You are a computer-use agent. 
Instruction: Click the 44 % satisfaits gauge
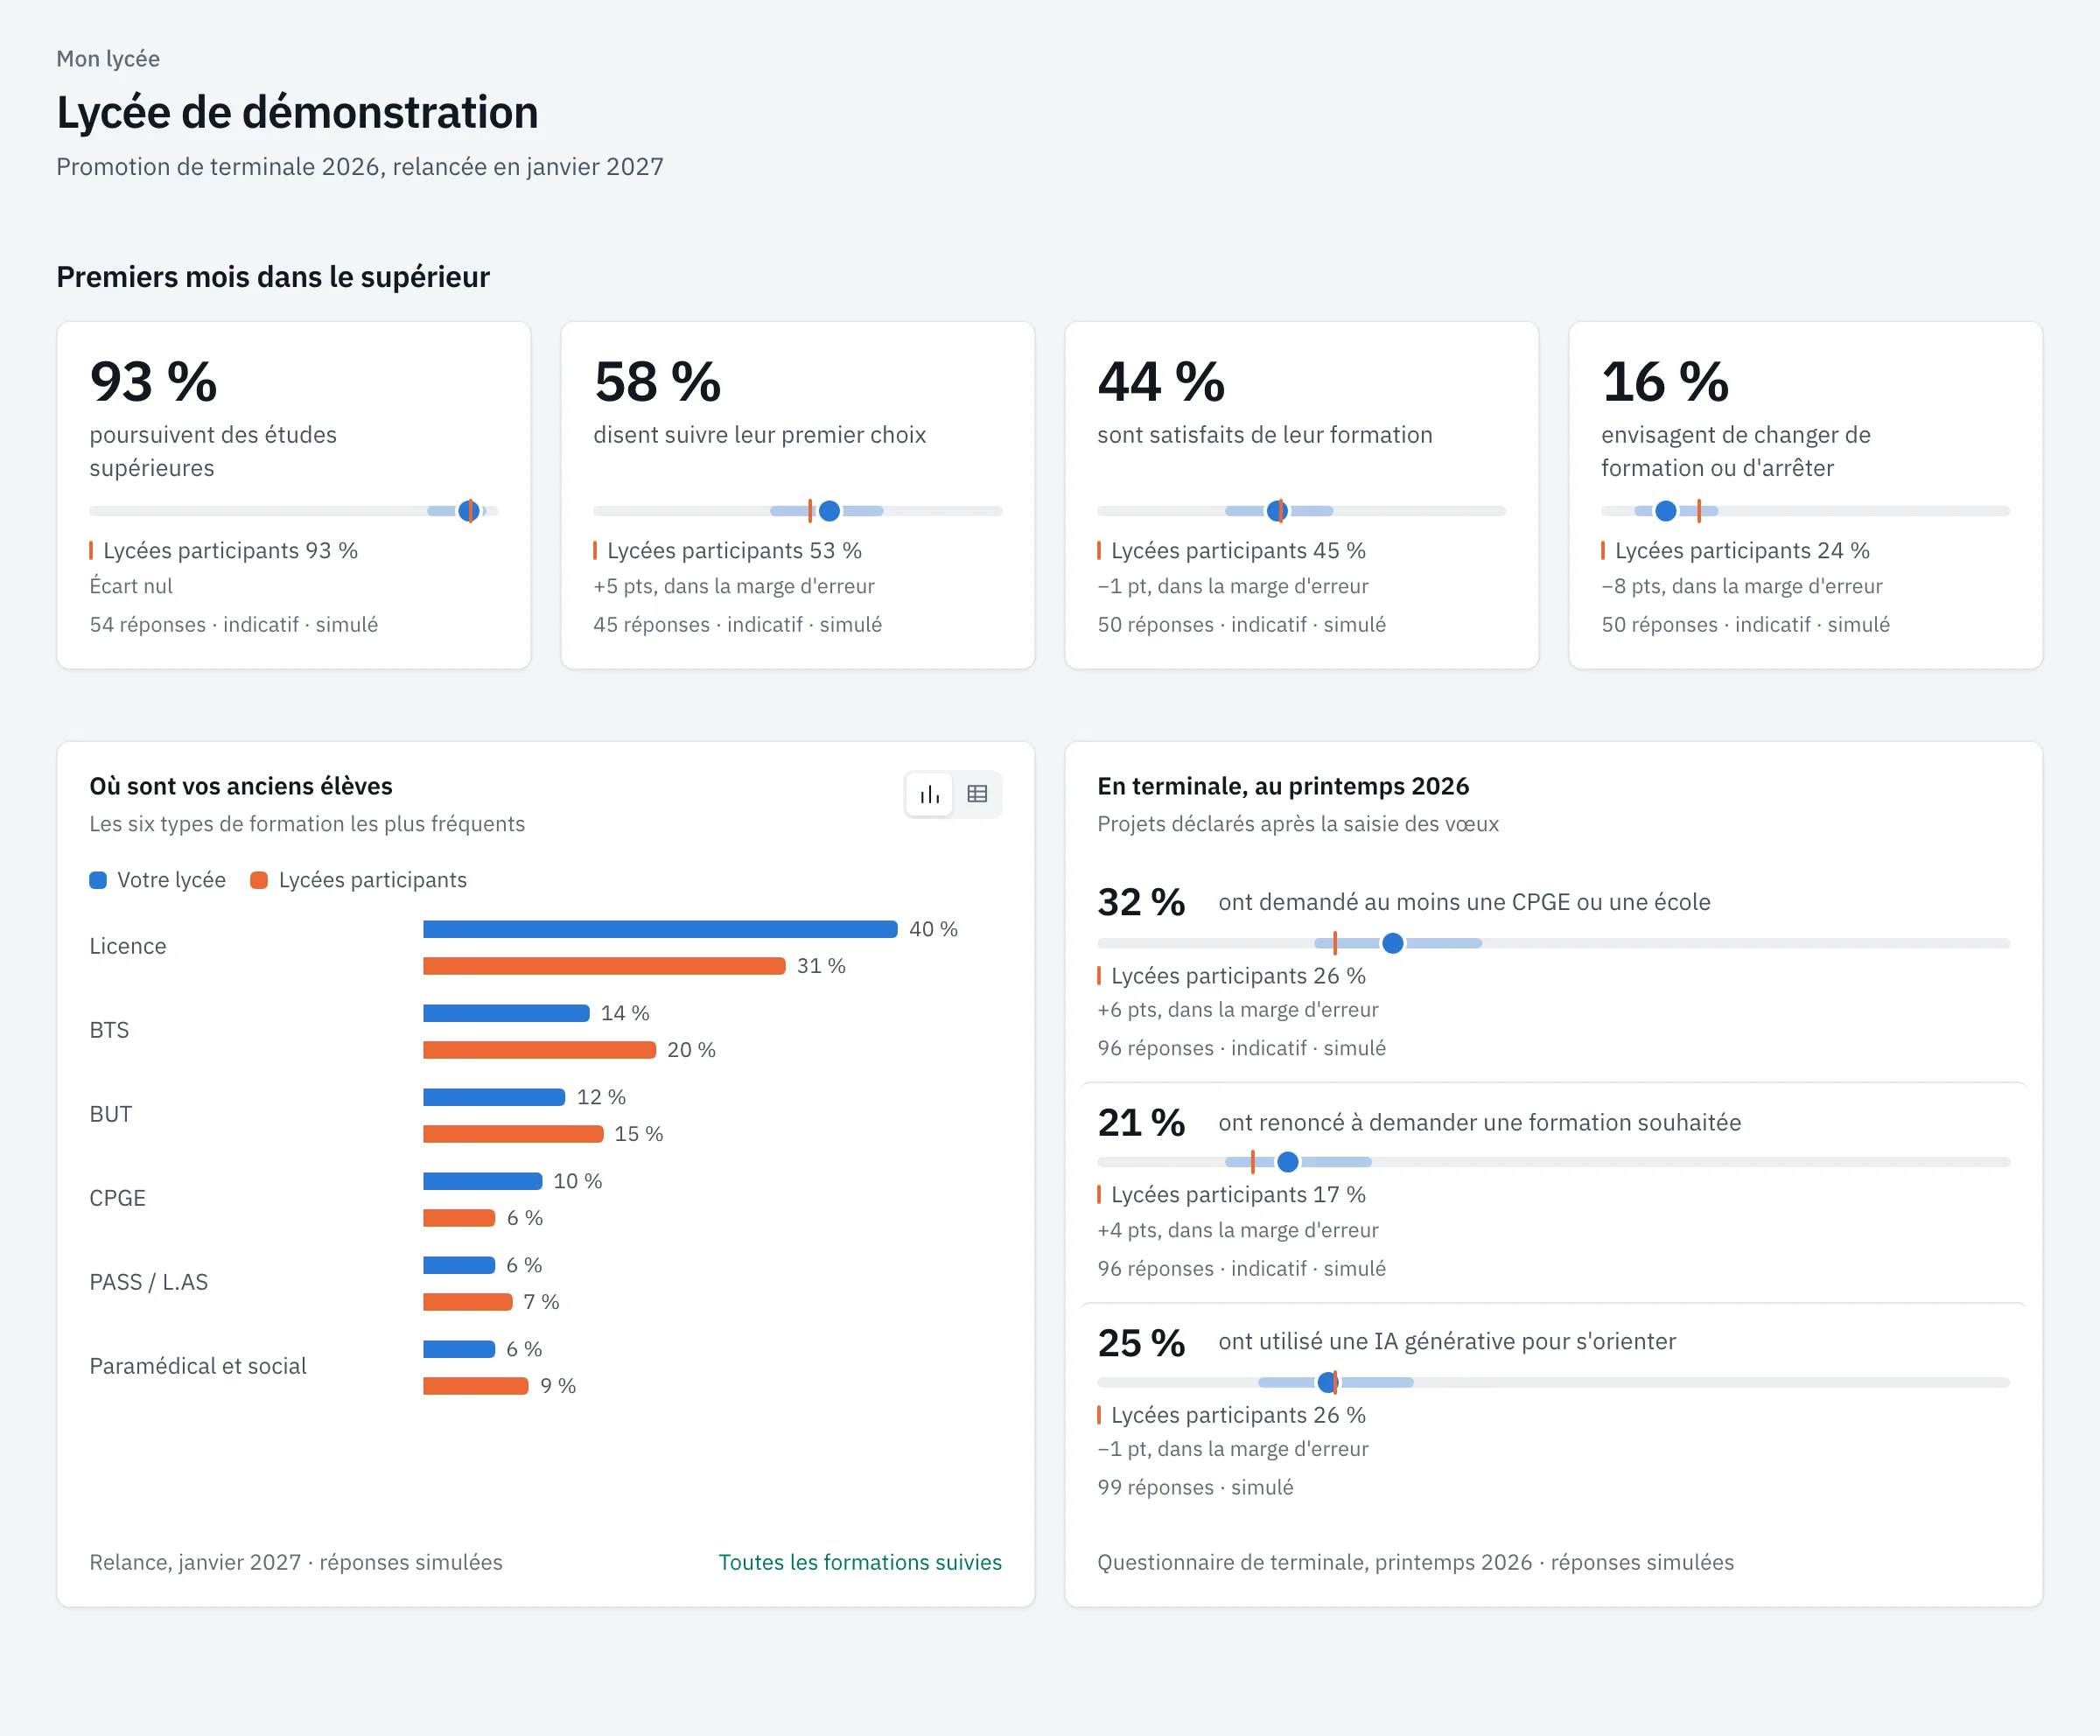1302,511
